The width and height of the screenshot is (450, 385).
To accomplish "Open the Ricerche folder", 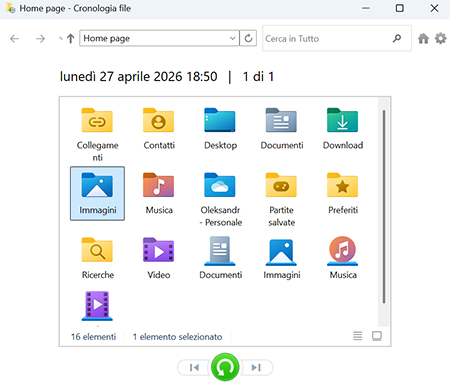I will pyautogui.click(x=97, y=258).
